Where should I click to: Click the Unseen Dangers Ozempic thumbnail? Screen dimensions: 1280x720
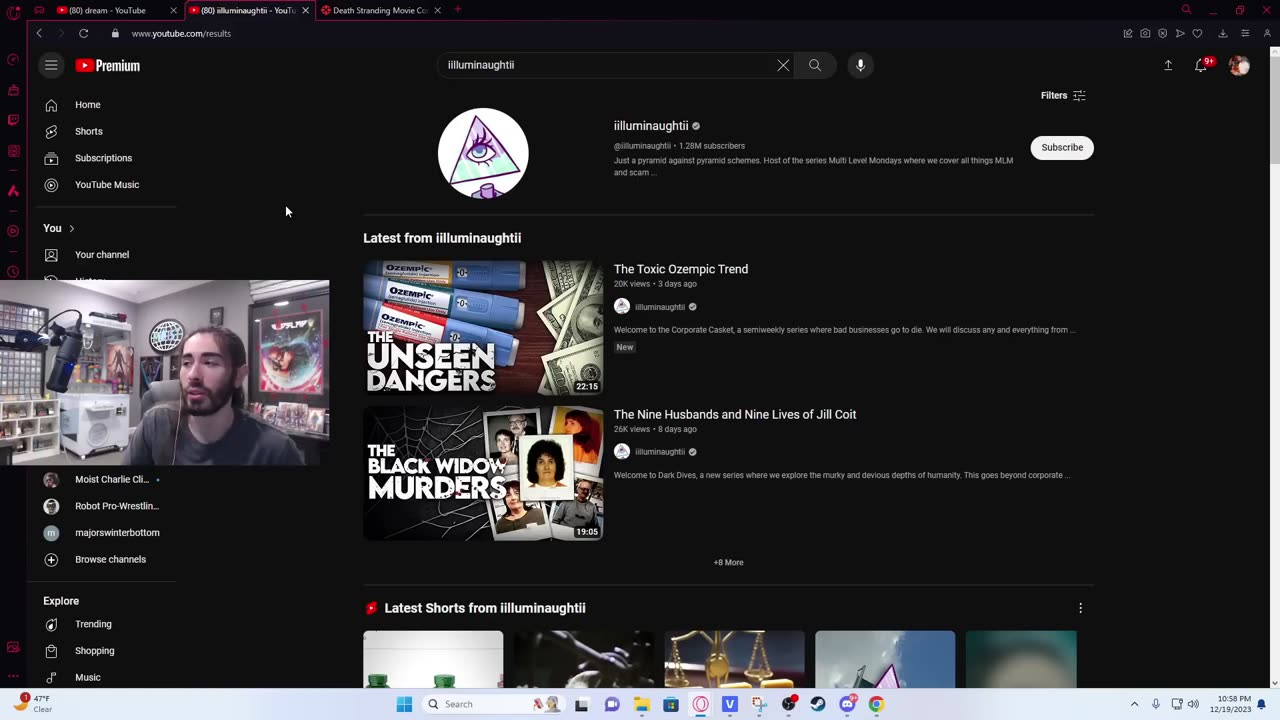(483, 328)
